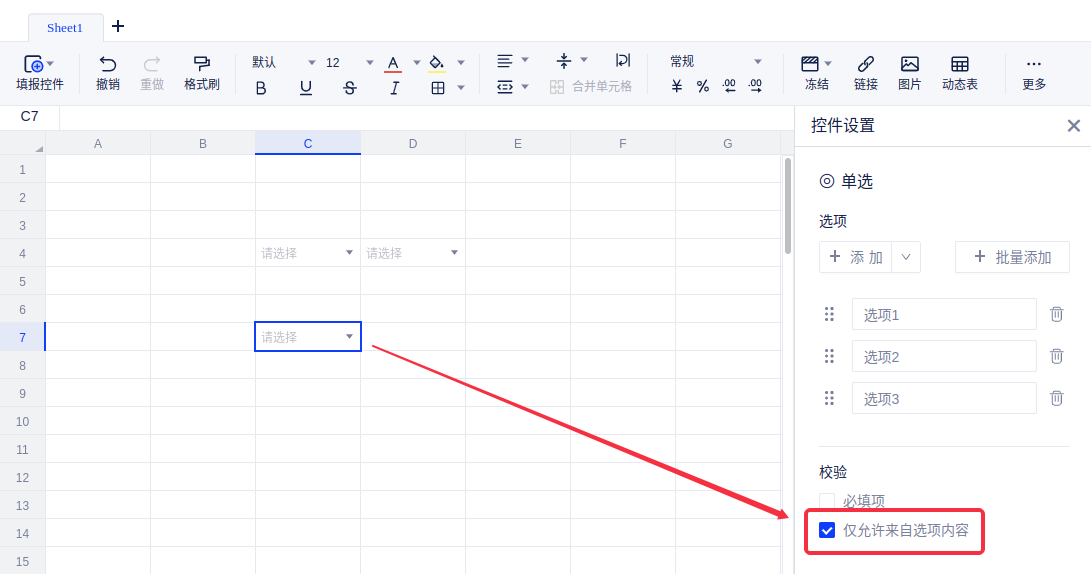Viewport: 1091px width, 574px height.
Task: Delete 选项1 with its trash icon
Action: (1056, 314)
